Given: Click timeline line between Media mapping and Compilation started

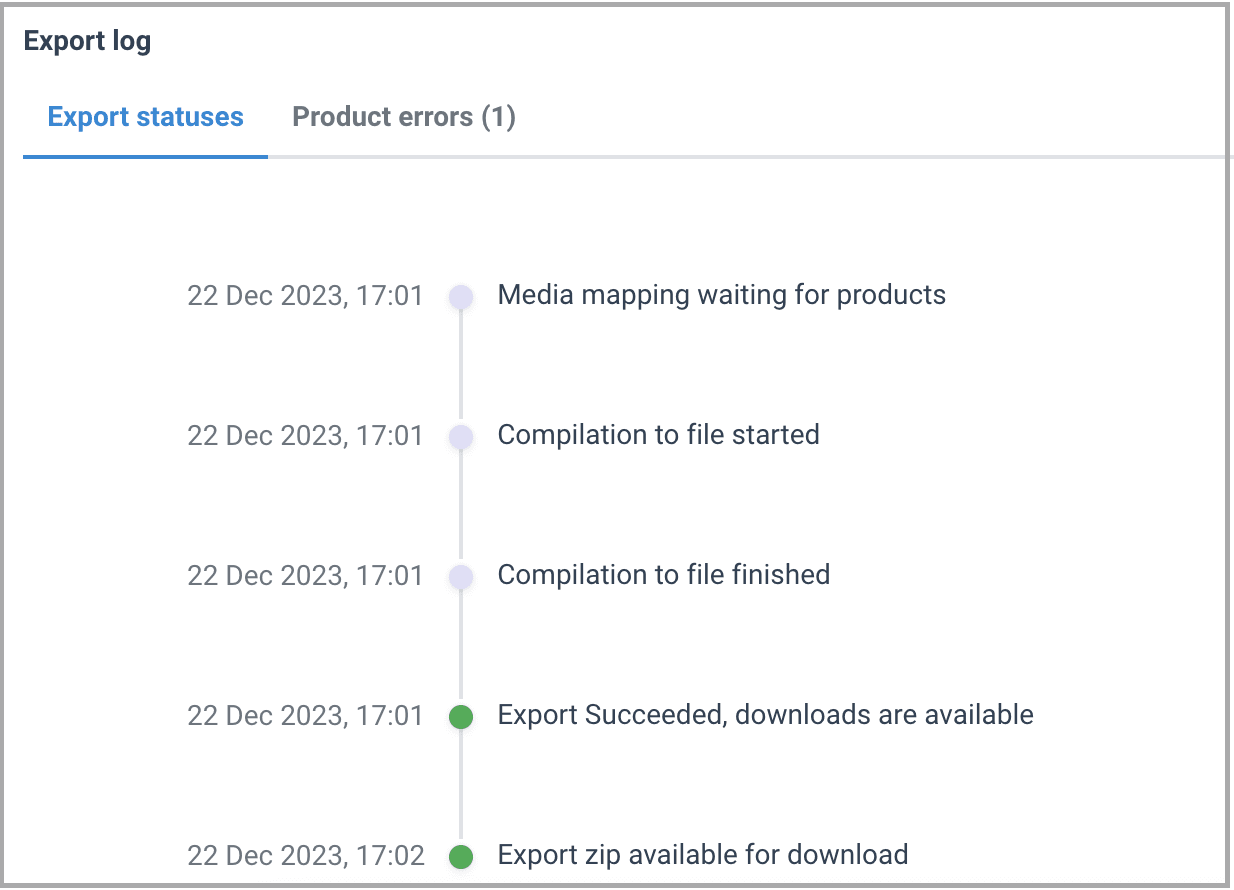Looking at the screenshot, I should point(461,366).
